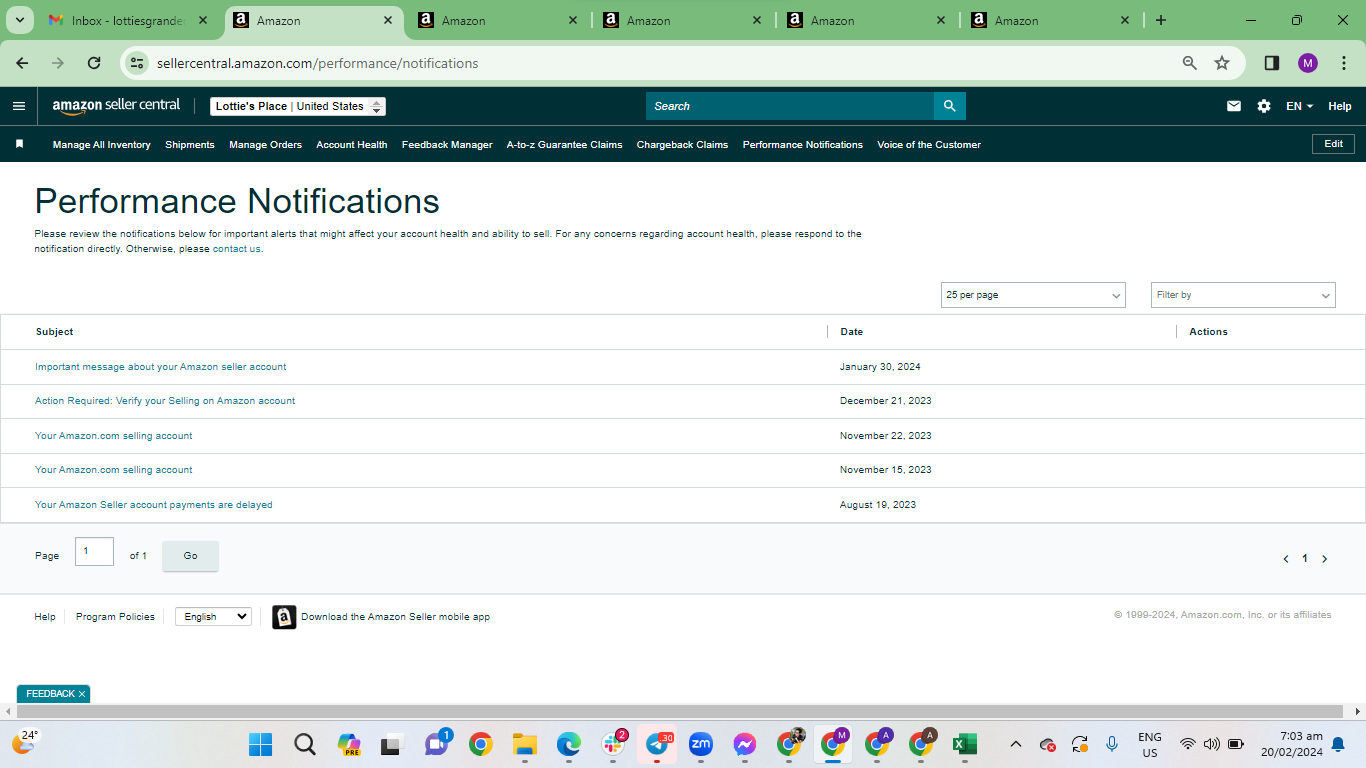Open Slack from the taskbar
1366x768 pixels.
[613, 744]
